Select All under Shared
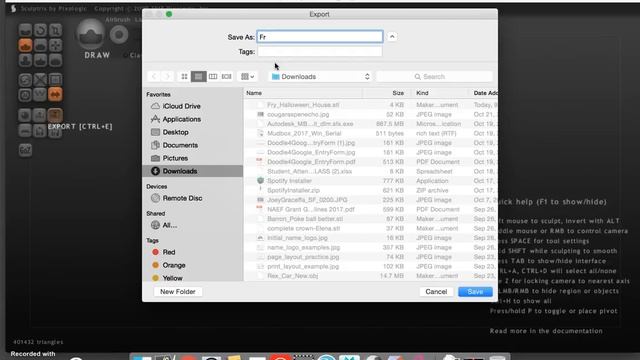 click(x=193, y=225)
